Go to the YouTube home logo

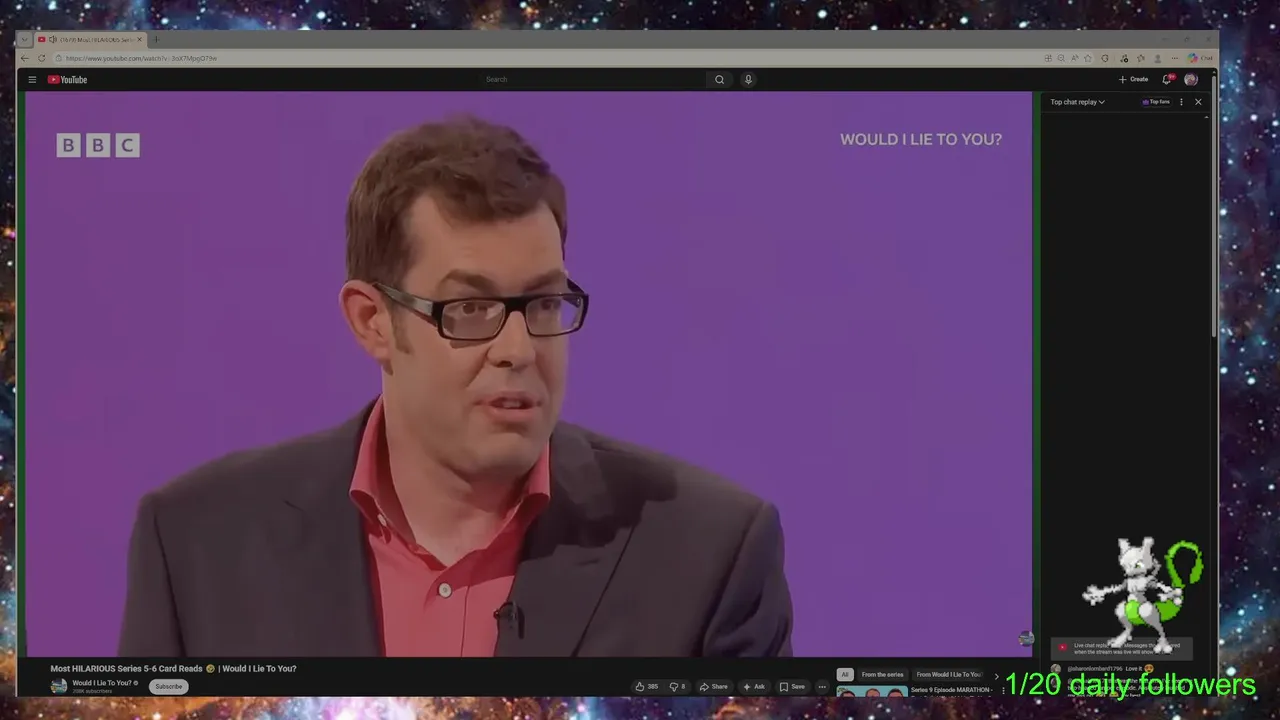point(68,80)
